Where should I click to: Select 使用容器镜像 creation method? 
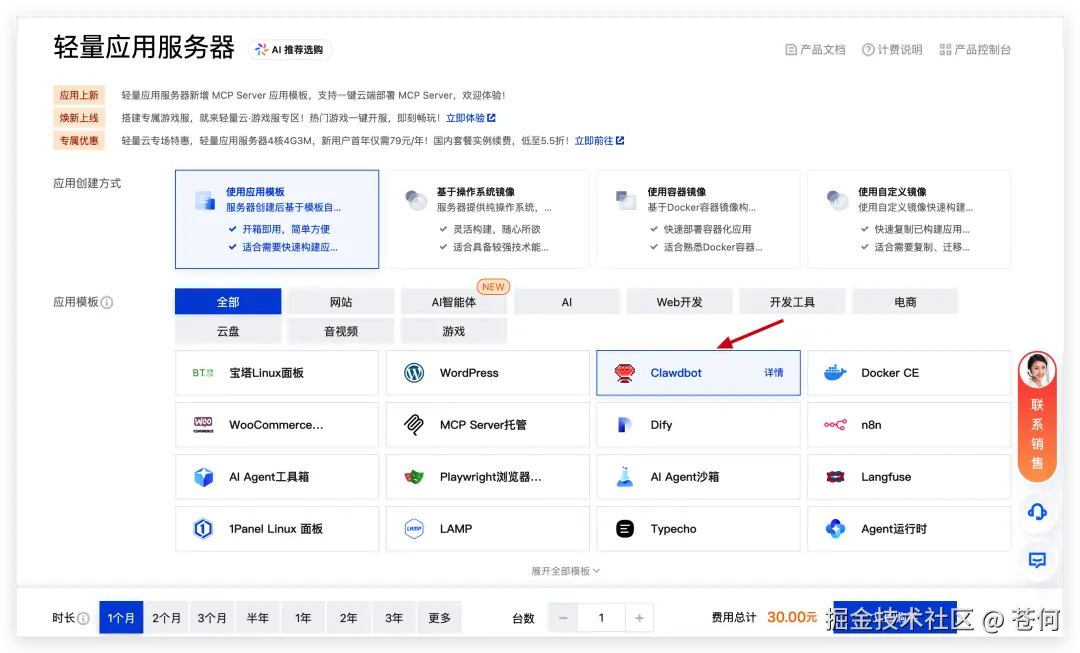tap(697, 218)
